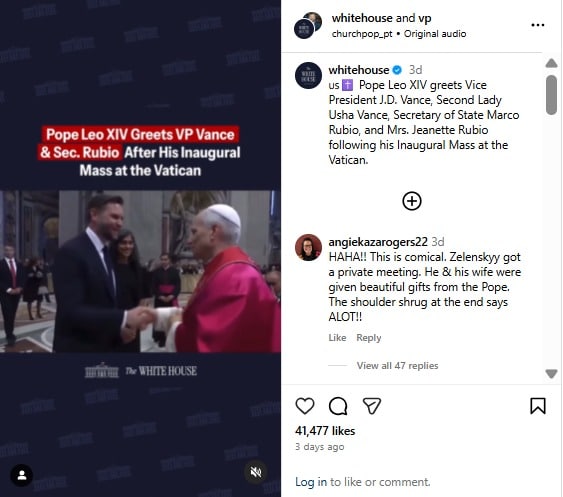Like angiekazarogers22's comment
This screenshot has height=497, width=563.
[337, 338]
